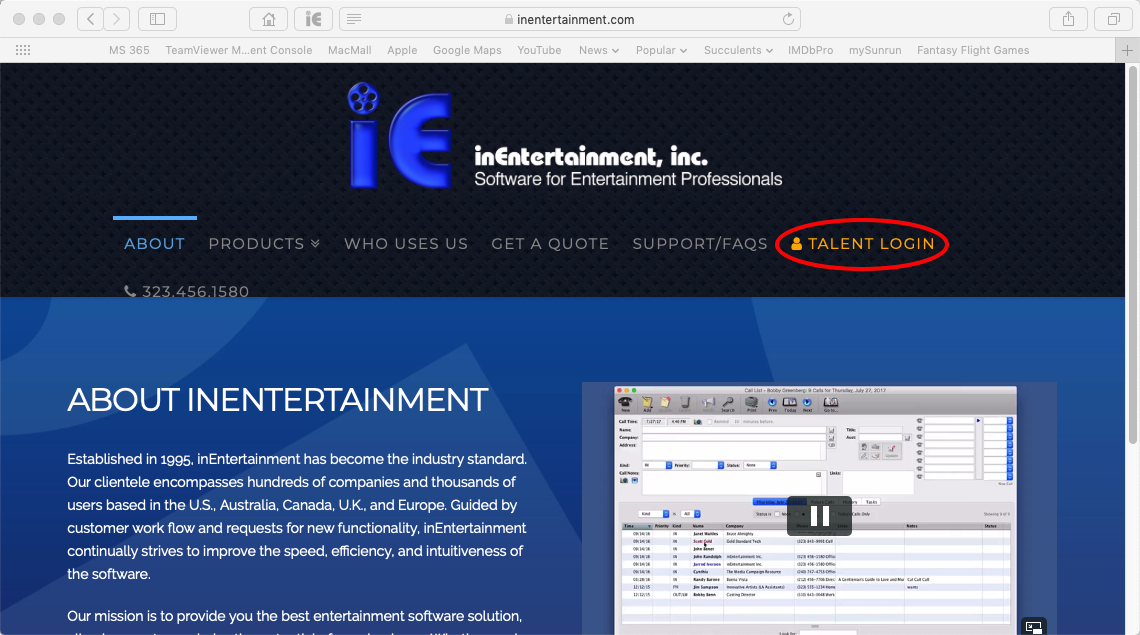The image size is (1140, 635).
Task: Open Who Uses Us nav item
Action: [406, 244]
